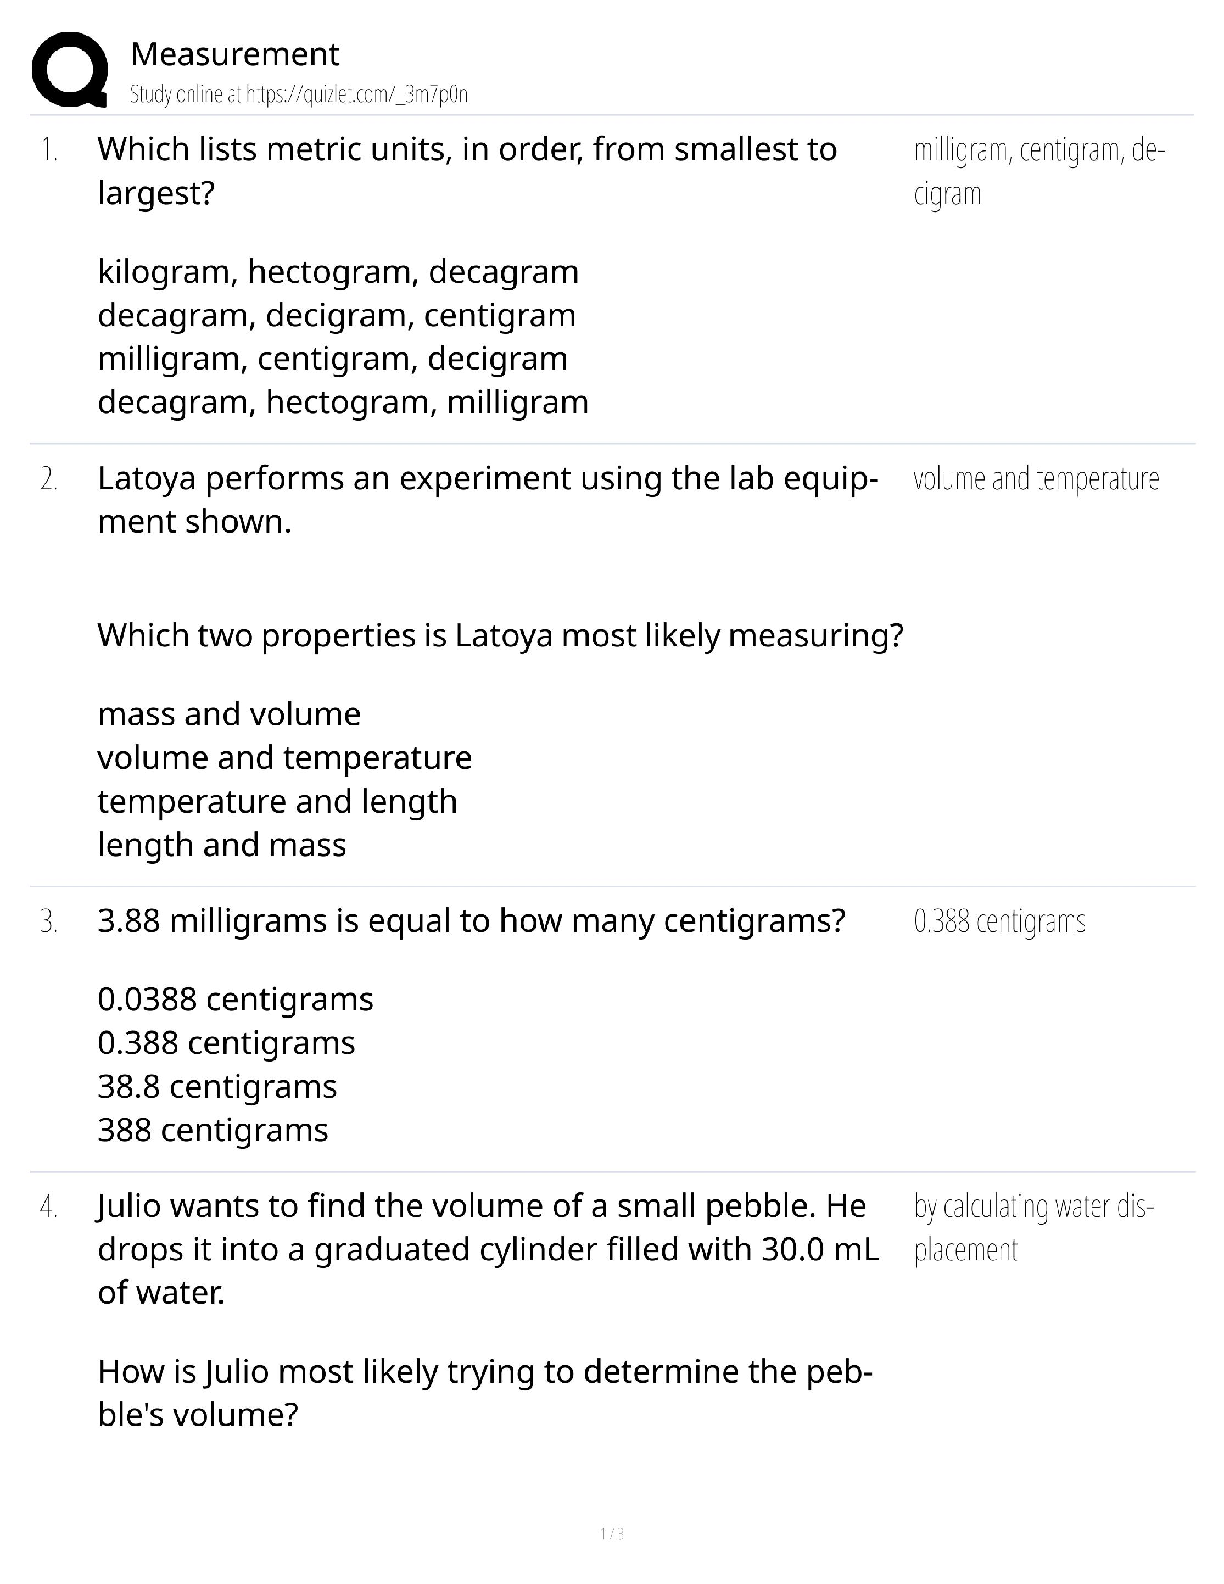1224x1584 pixels.
Task: Click the 'mass and volume' answer choice
Action: pyautogui.click(x=229, y=714)
